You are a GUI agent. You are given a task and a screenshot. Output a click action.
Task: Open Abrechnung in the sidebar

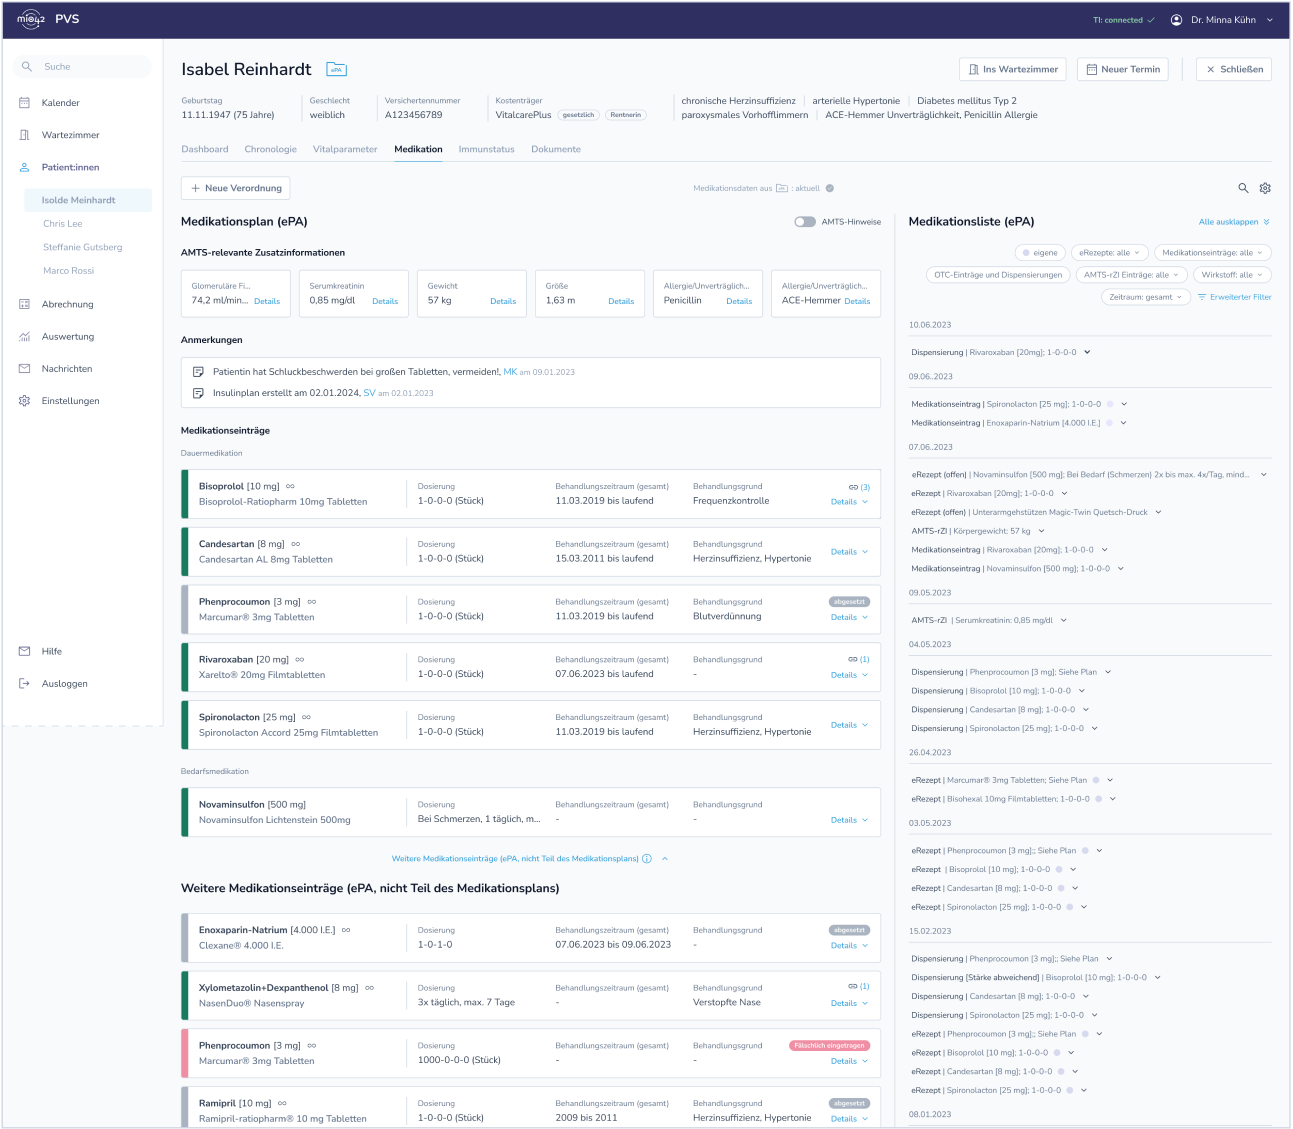(x=67, y=304)
